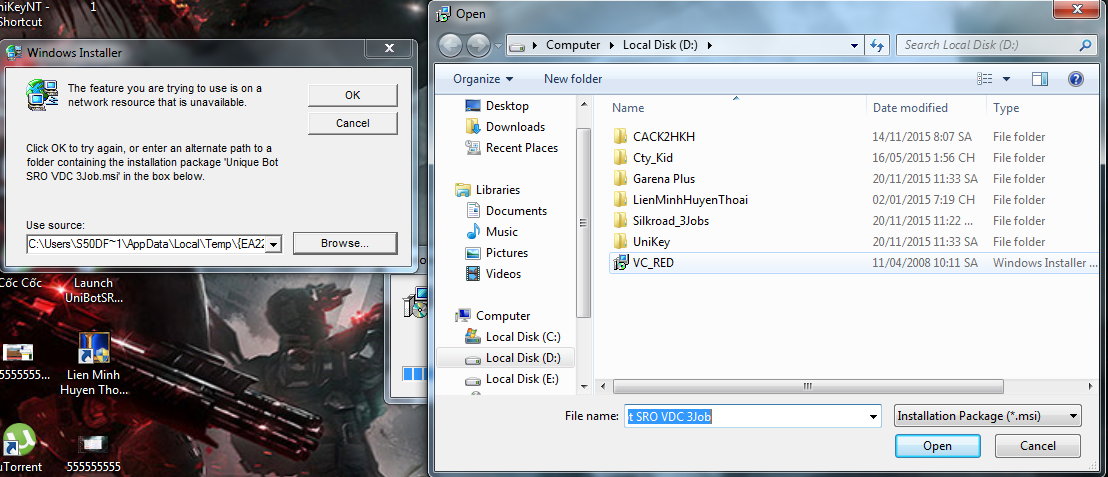Viewport: 1108px width, 477px height.
Task: Click OK in Windows Installer dialog
Action: point(353,95)
